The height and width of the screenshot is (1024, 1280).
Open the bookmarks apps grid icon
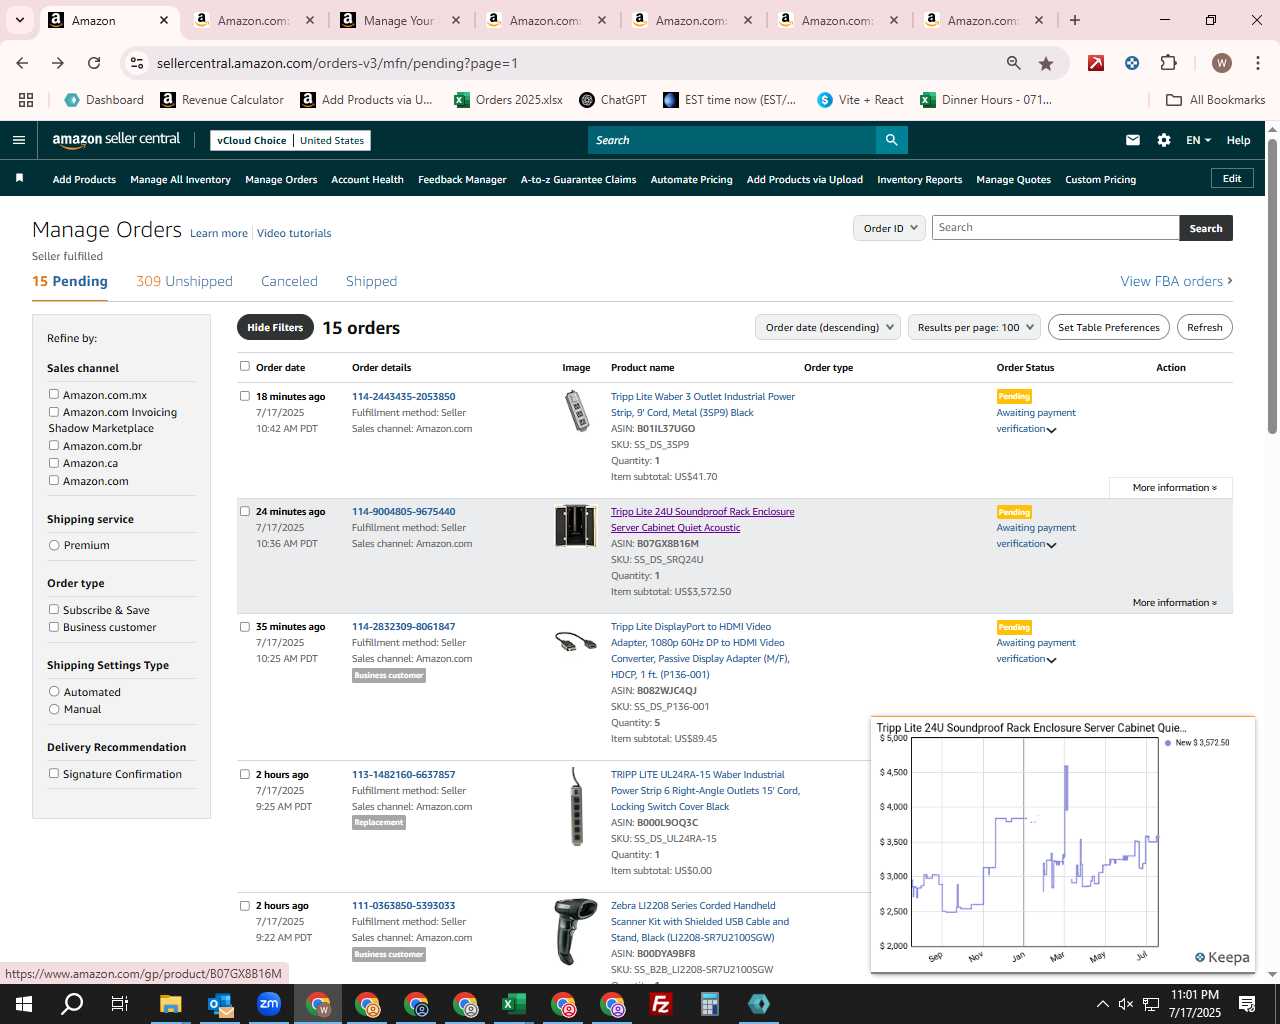[x=26, y=100]
